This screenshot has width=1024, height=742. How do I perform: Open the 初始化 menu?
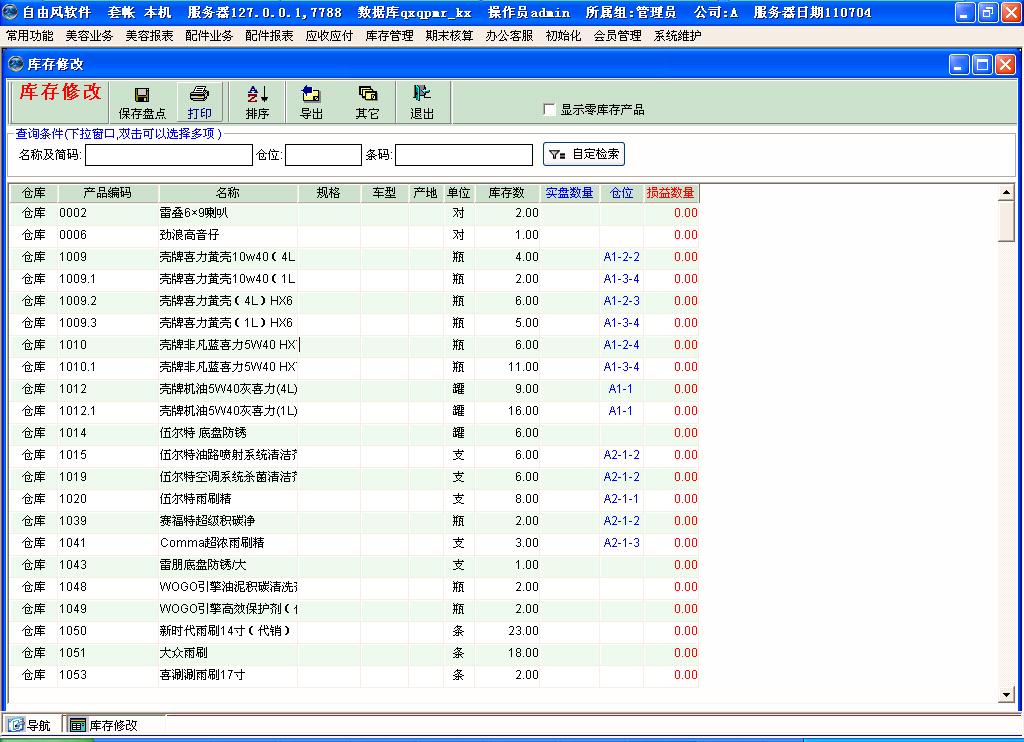coord(564,36)
